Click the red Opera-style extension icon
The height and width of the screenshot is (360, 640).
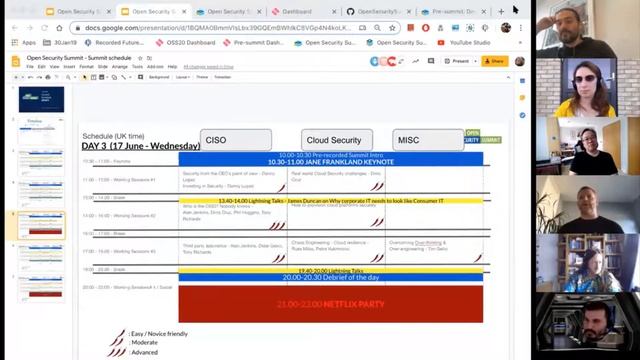coord(426,28)
